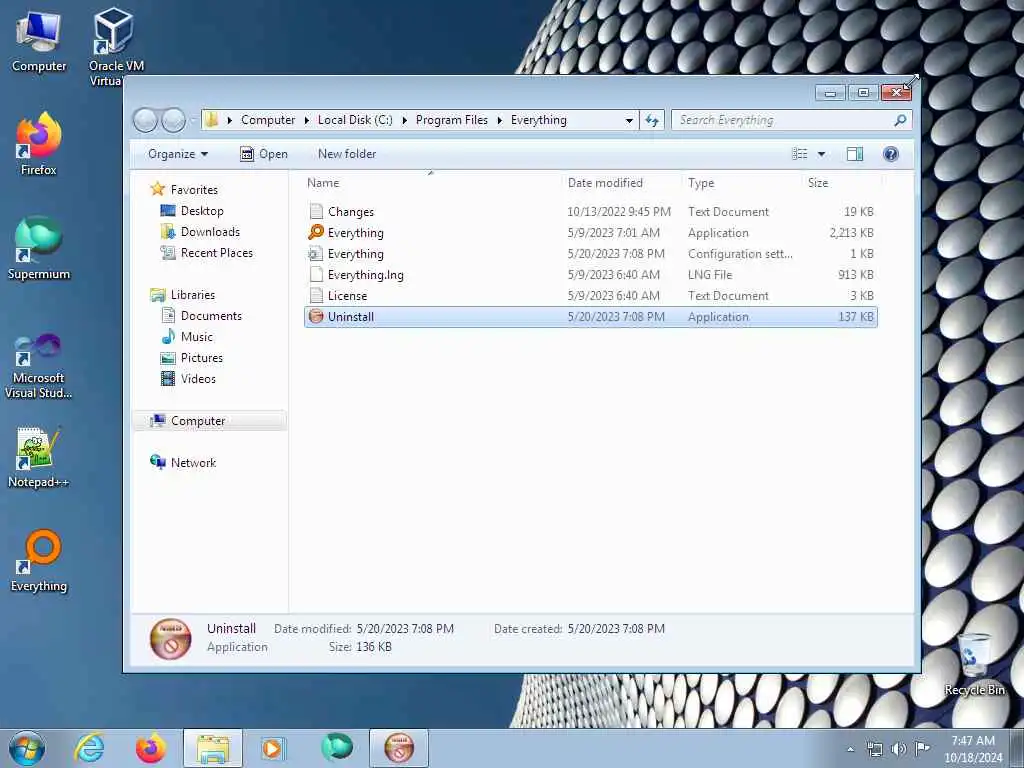Click the Local Disk (C:) breadcrumb
Viewport: 1024px width, 768px height.
[355, 120]
